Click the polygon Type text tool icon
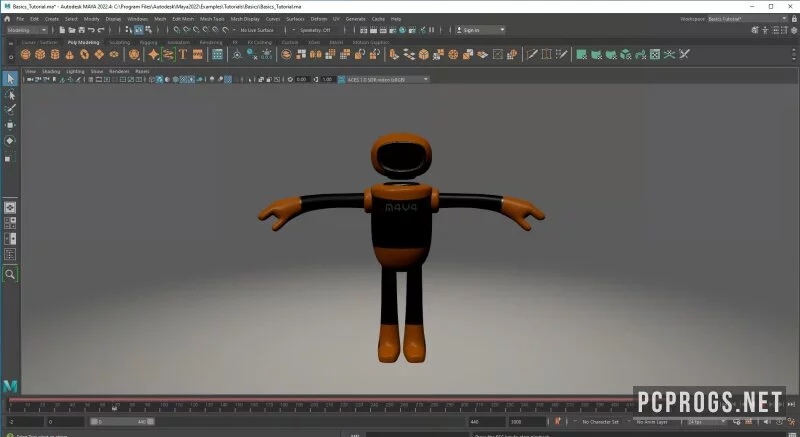800x437 pixels. tap(183, 54)
